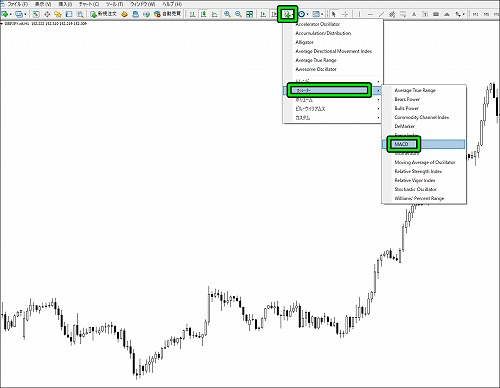Screen dimensions: 500x388
Task: Choose Average Directional Movement Index
Action: point(333,51)
